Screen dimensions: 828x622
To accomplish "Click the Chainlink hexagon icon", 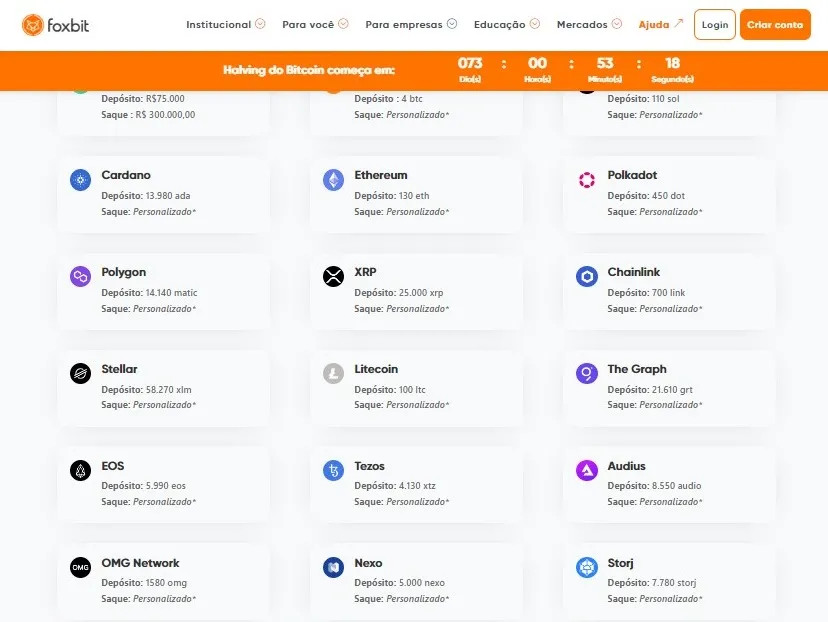I will pyautogui.click(x=587, y=277).
